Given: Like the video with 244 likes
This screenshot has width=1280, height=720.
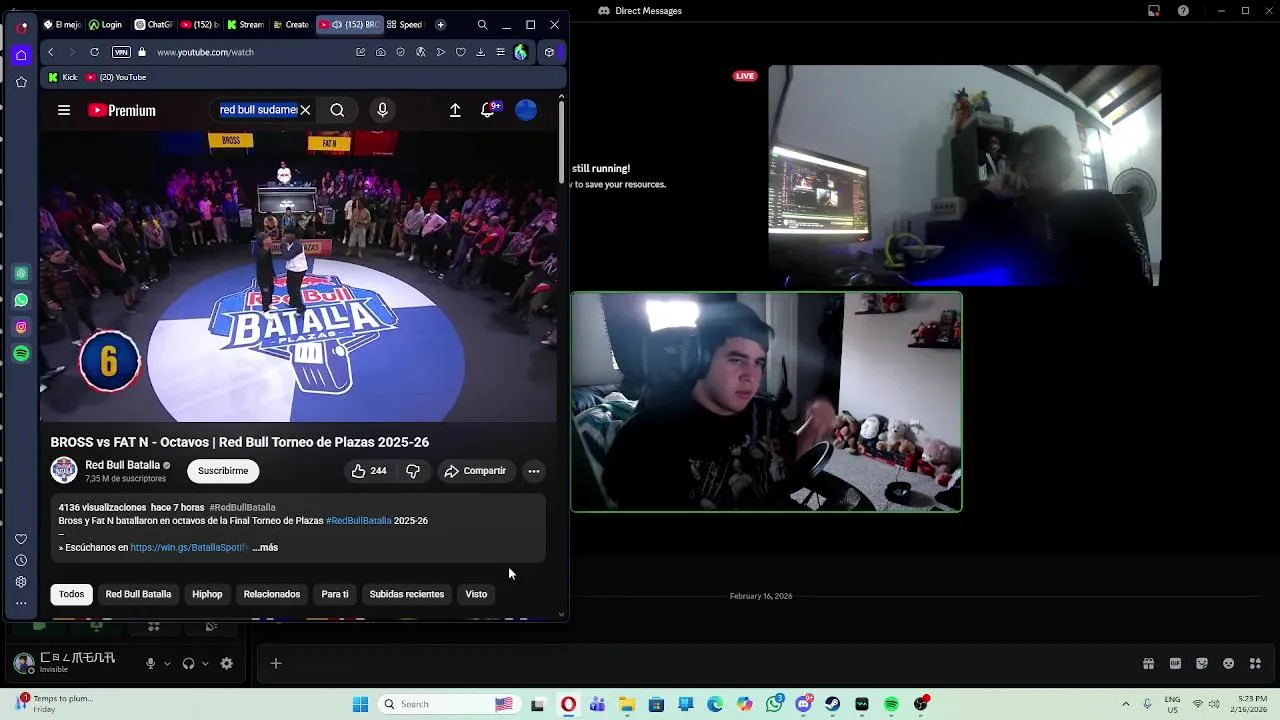Looking at the screenshot, I should click(x=369, y=471).
